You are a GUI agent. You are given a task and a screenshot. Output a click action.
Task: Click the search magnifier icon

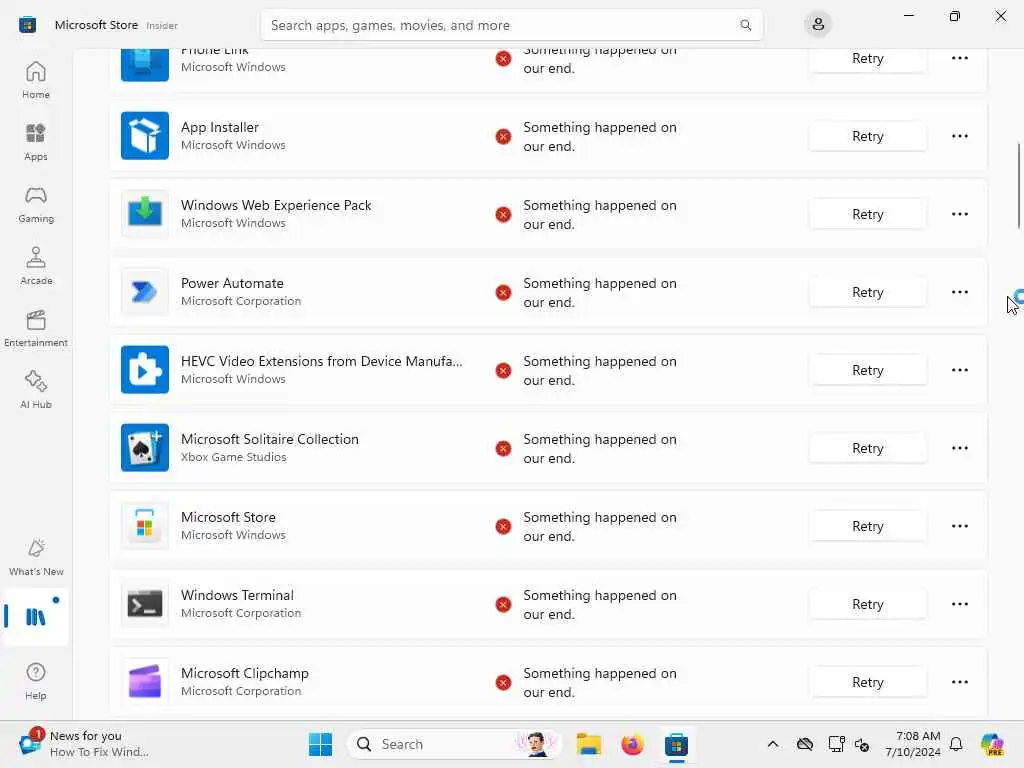coord(745,25)
